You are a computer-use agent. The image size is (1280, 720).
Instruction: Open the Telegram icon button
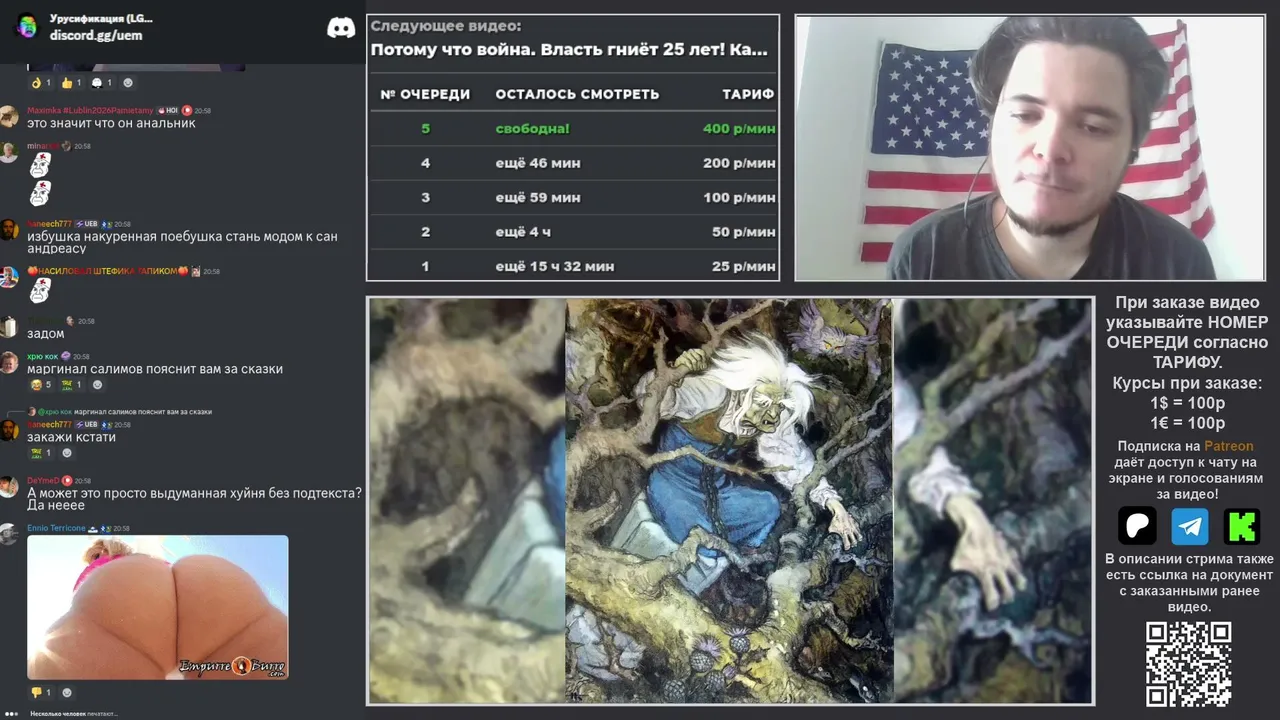1190,526
